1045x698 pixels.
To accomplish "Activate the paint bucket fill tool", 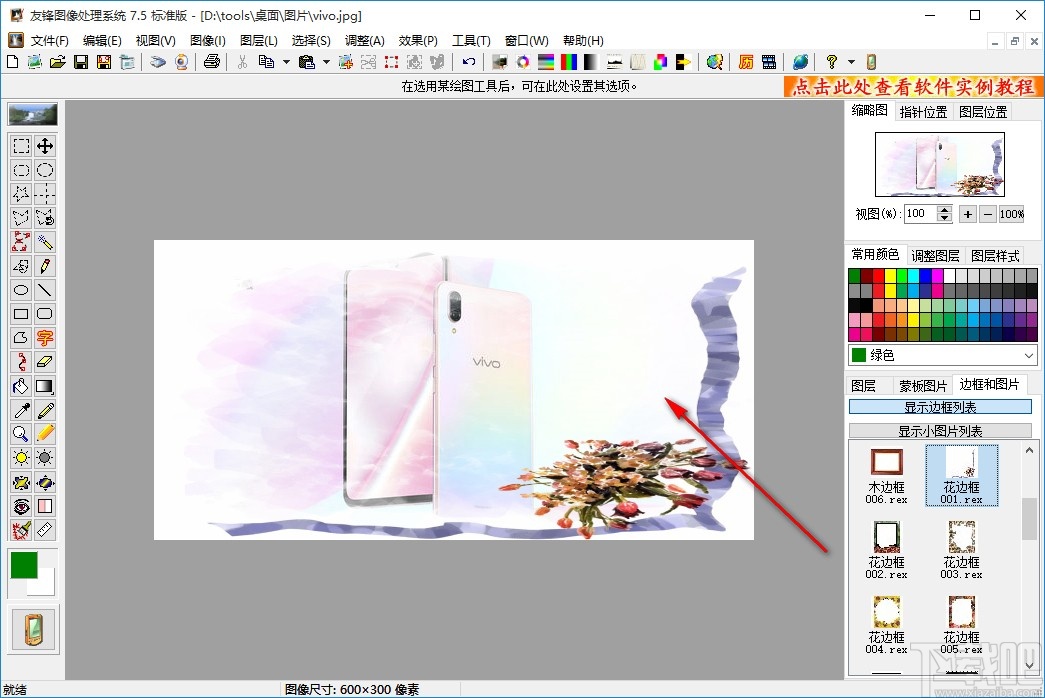I will point(21,386).
